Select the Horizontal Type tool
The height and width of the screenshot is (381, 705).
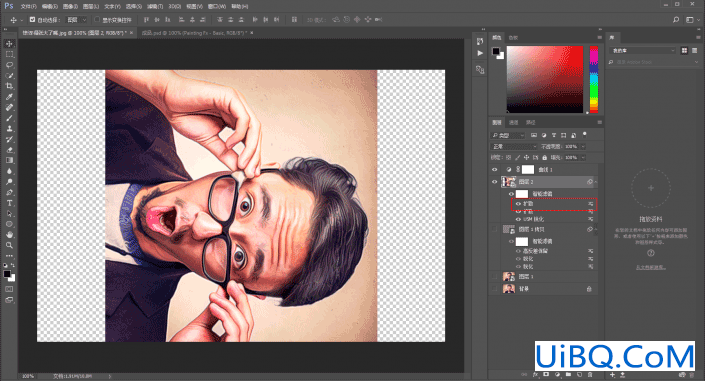pyautogui.click(x=9, y=203)
